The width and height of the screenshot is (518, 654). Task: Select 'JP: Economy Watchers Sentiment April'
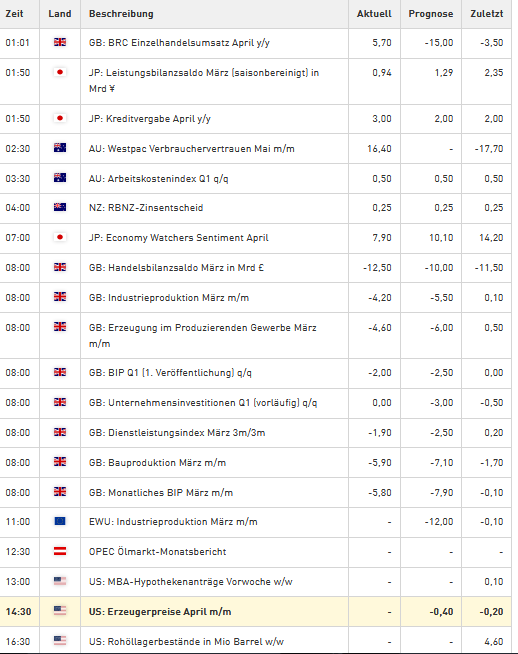(x=179, y=238)
